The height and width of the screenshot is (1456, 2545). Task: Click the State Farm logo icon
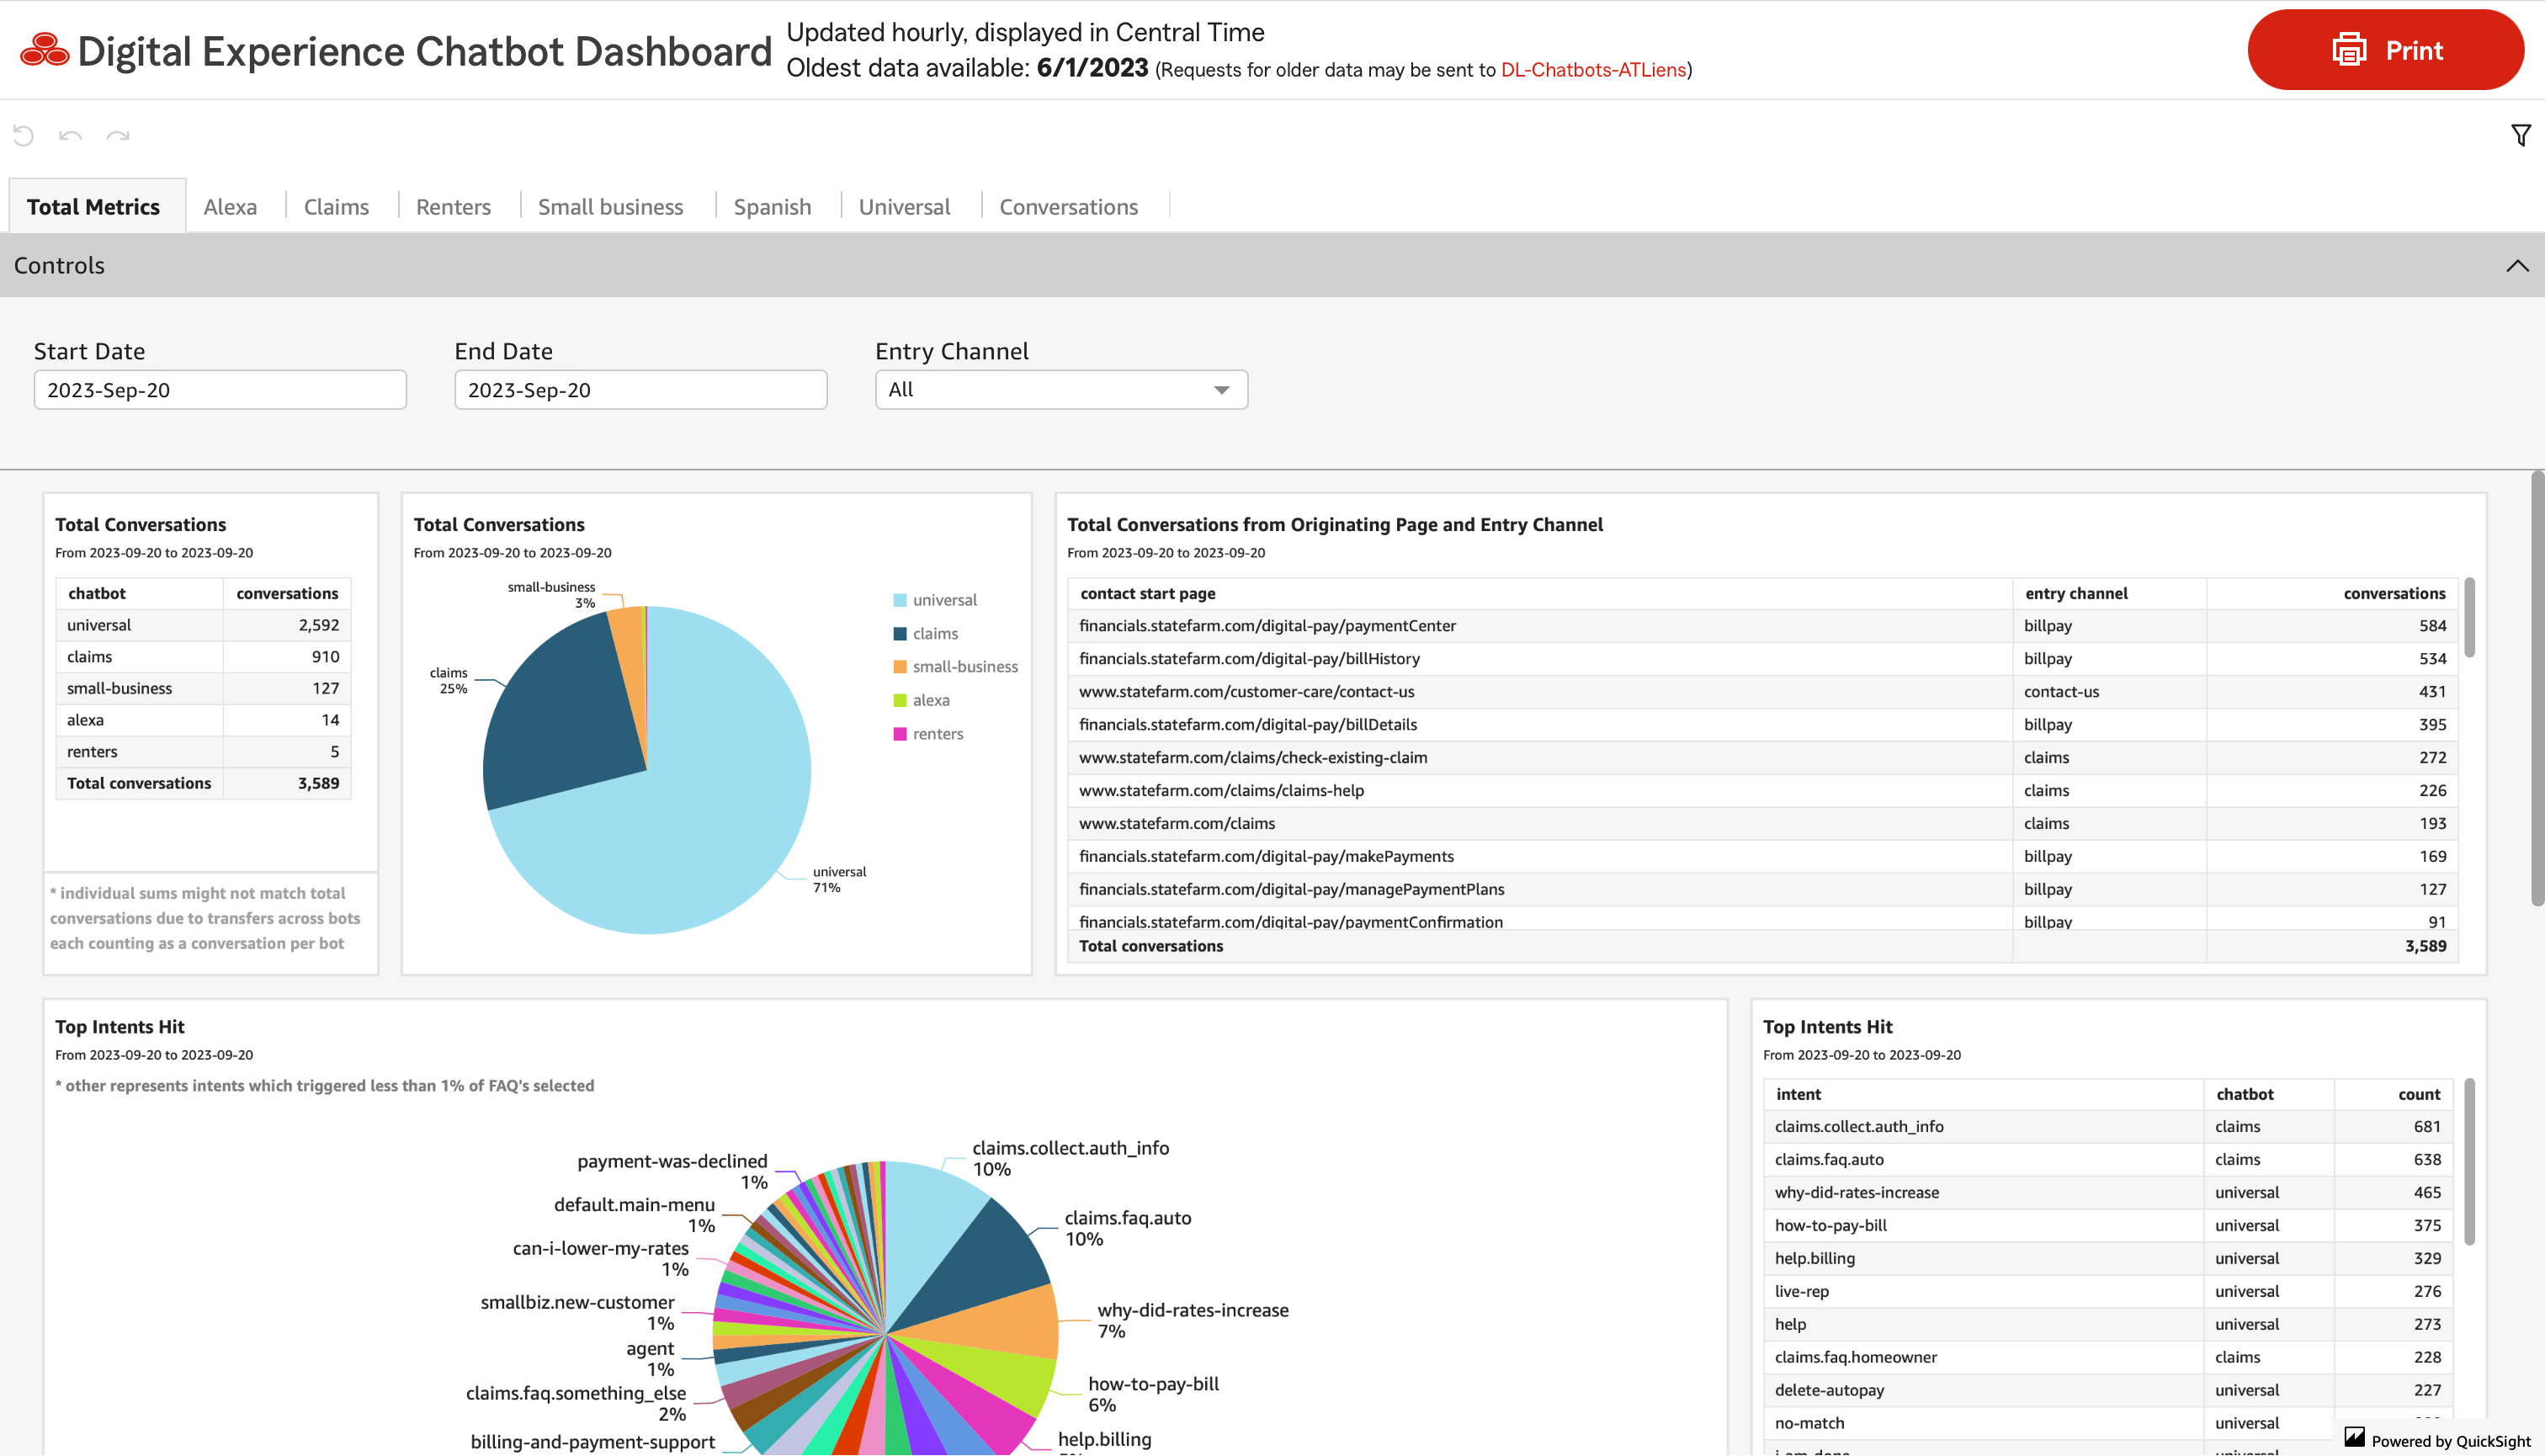(x=44, y=50)
